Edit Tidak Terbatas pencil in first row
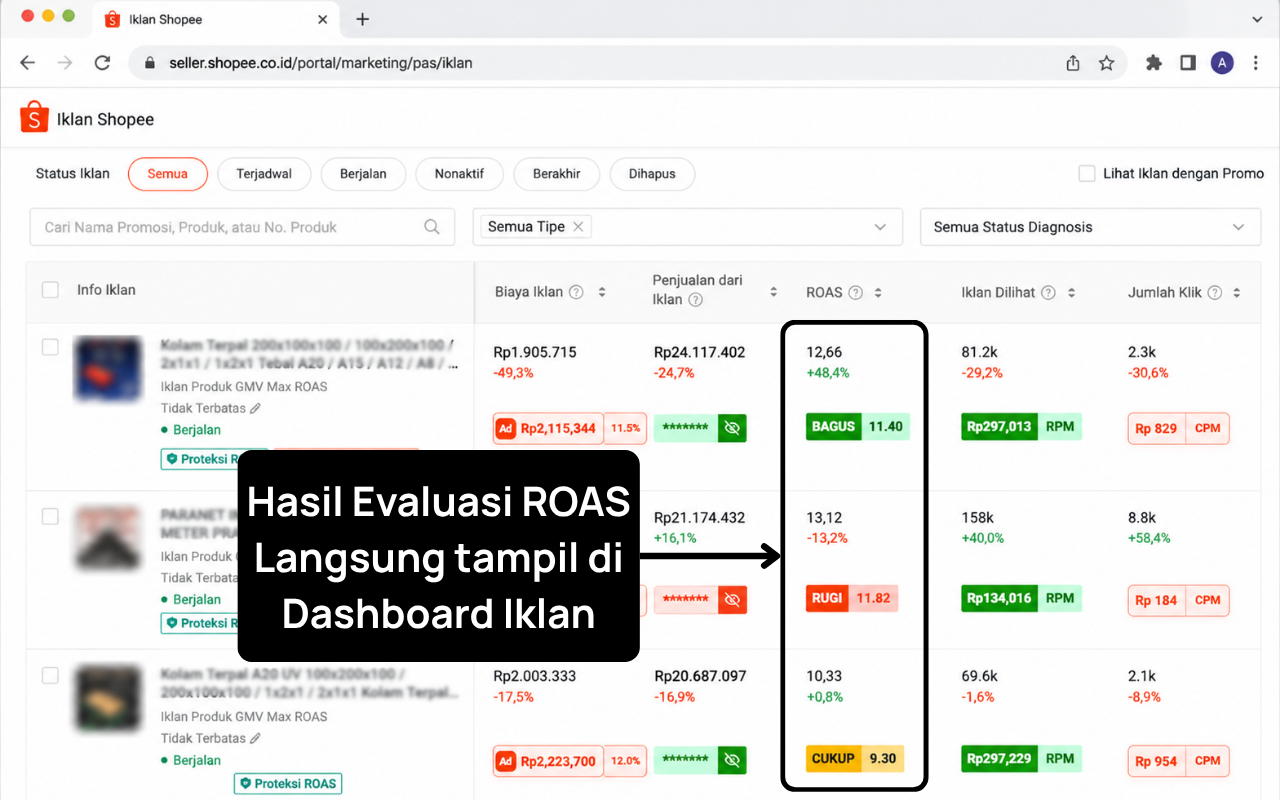Image resolution: width=1280 pixels, height=800 pixels. (256, 408)
